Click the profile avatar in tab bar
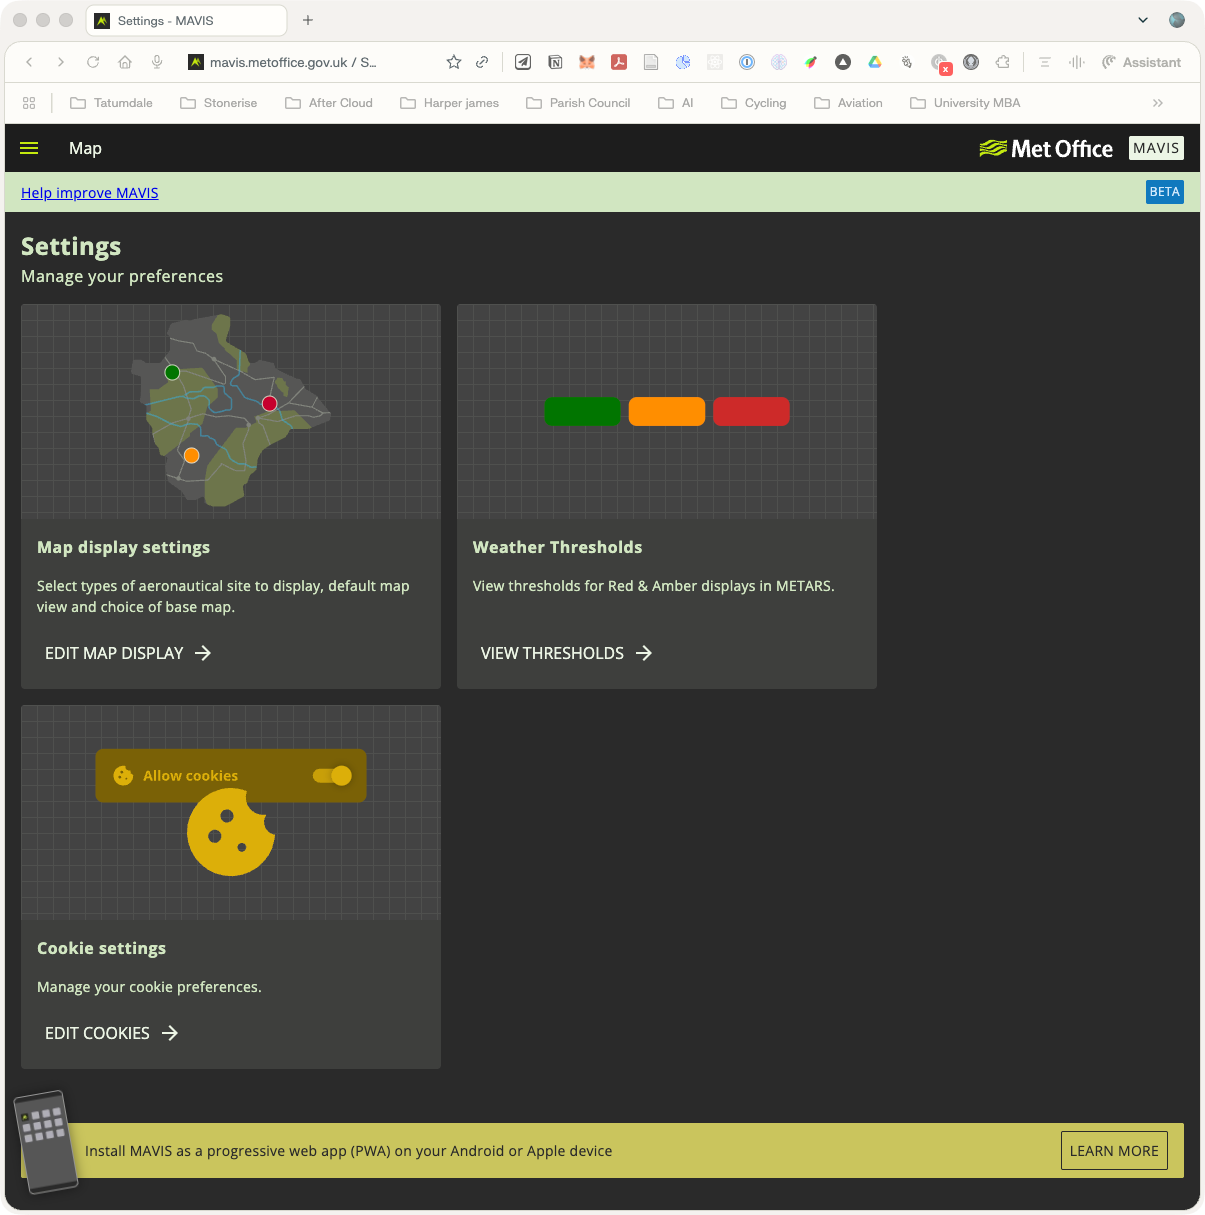The image size is (1205, 1215). [1177, 20]
